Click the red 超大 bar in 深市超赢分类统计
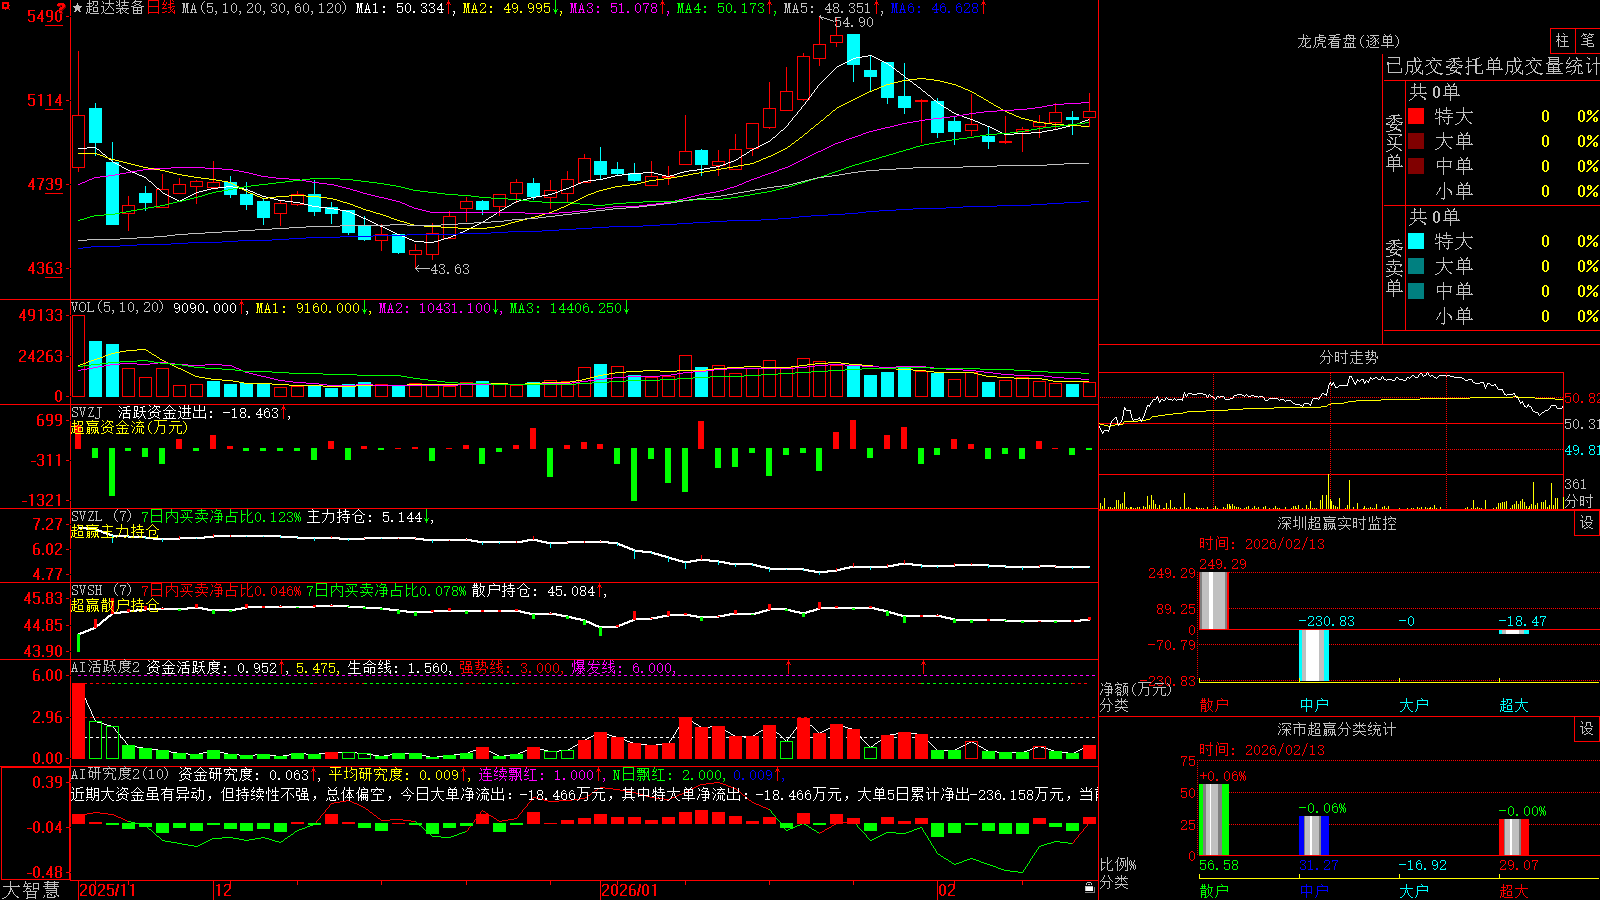 (x=1513, y=837)
